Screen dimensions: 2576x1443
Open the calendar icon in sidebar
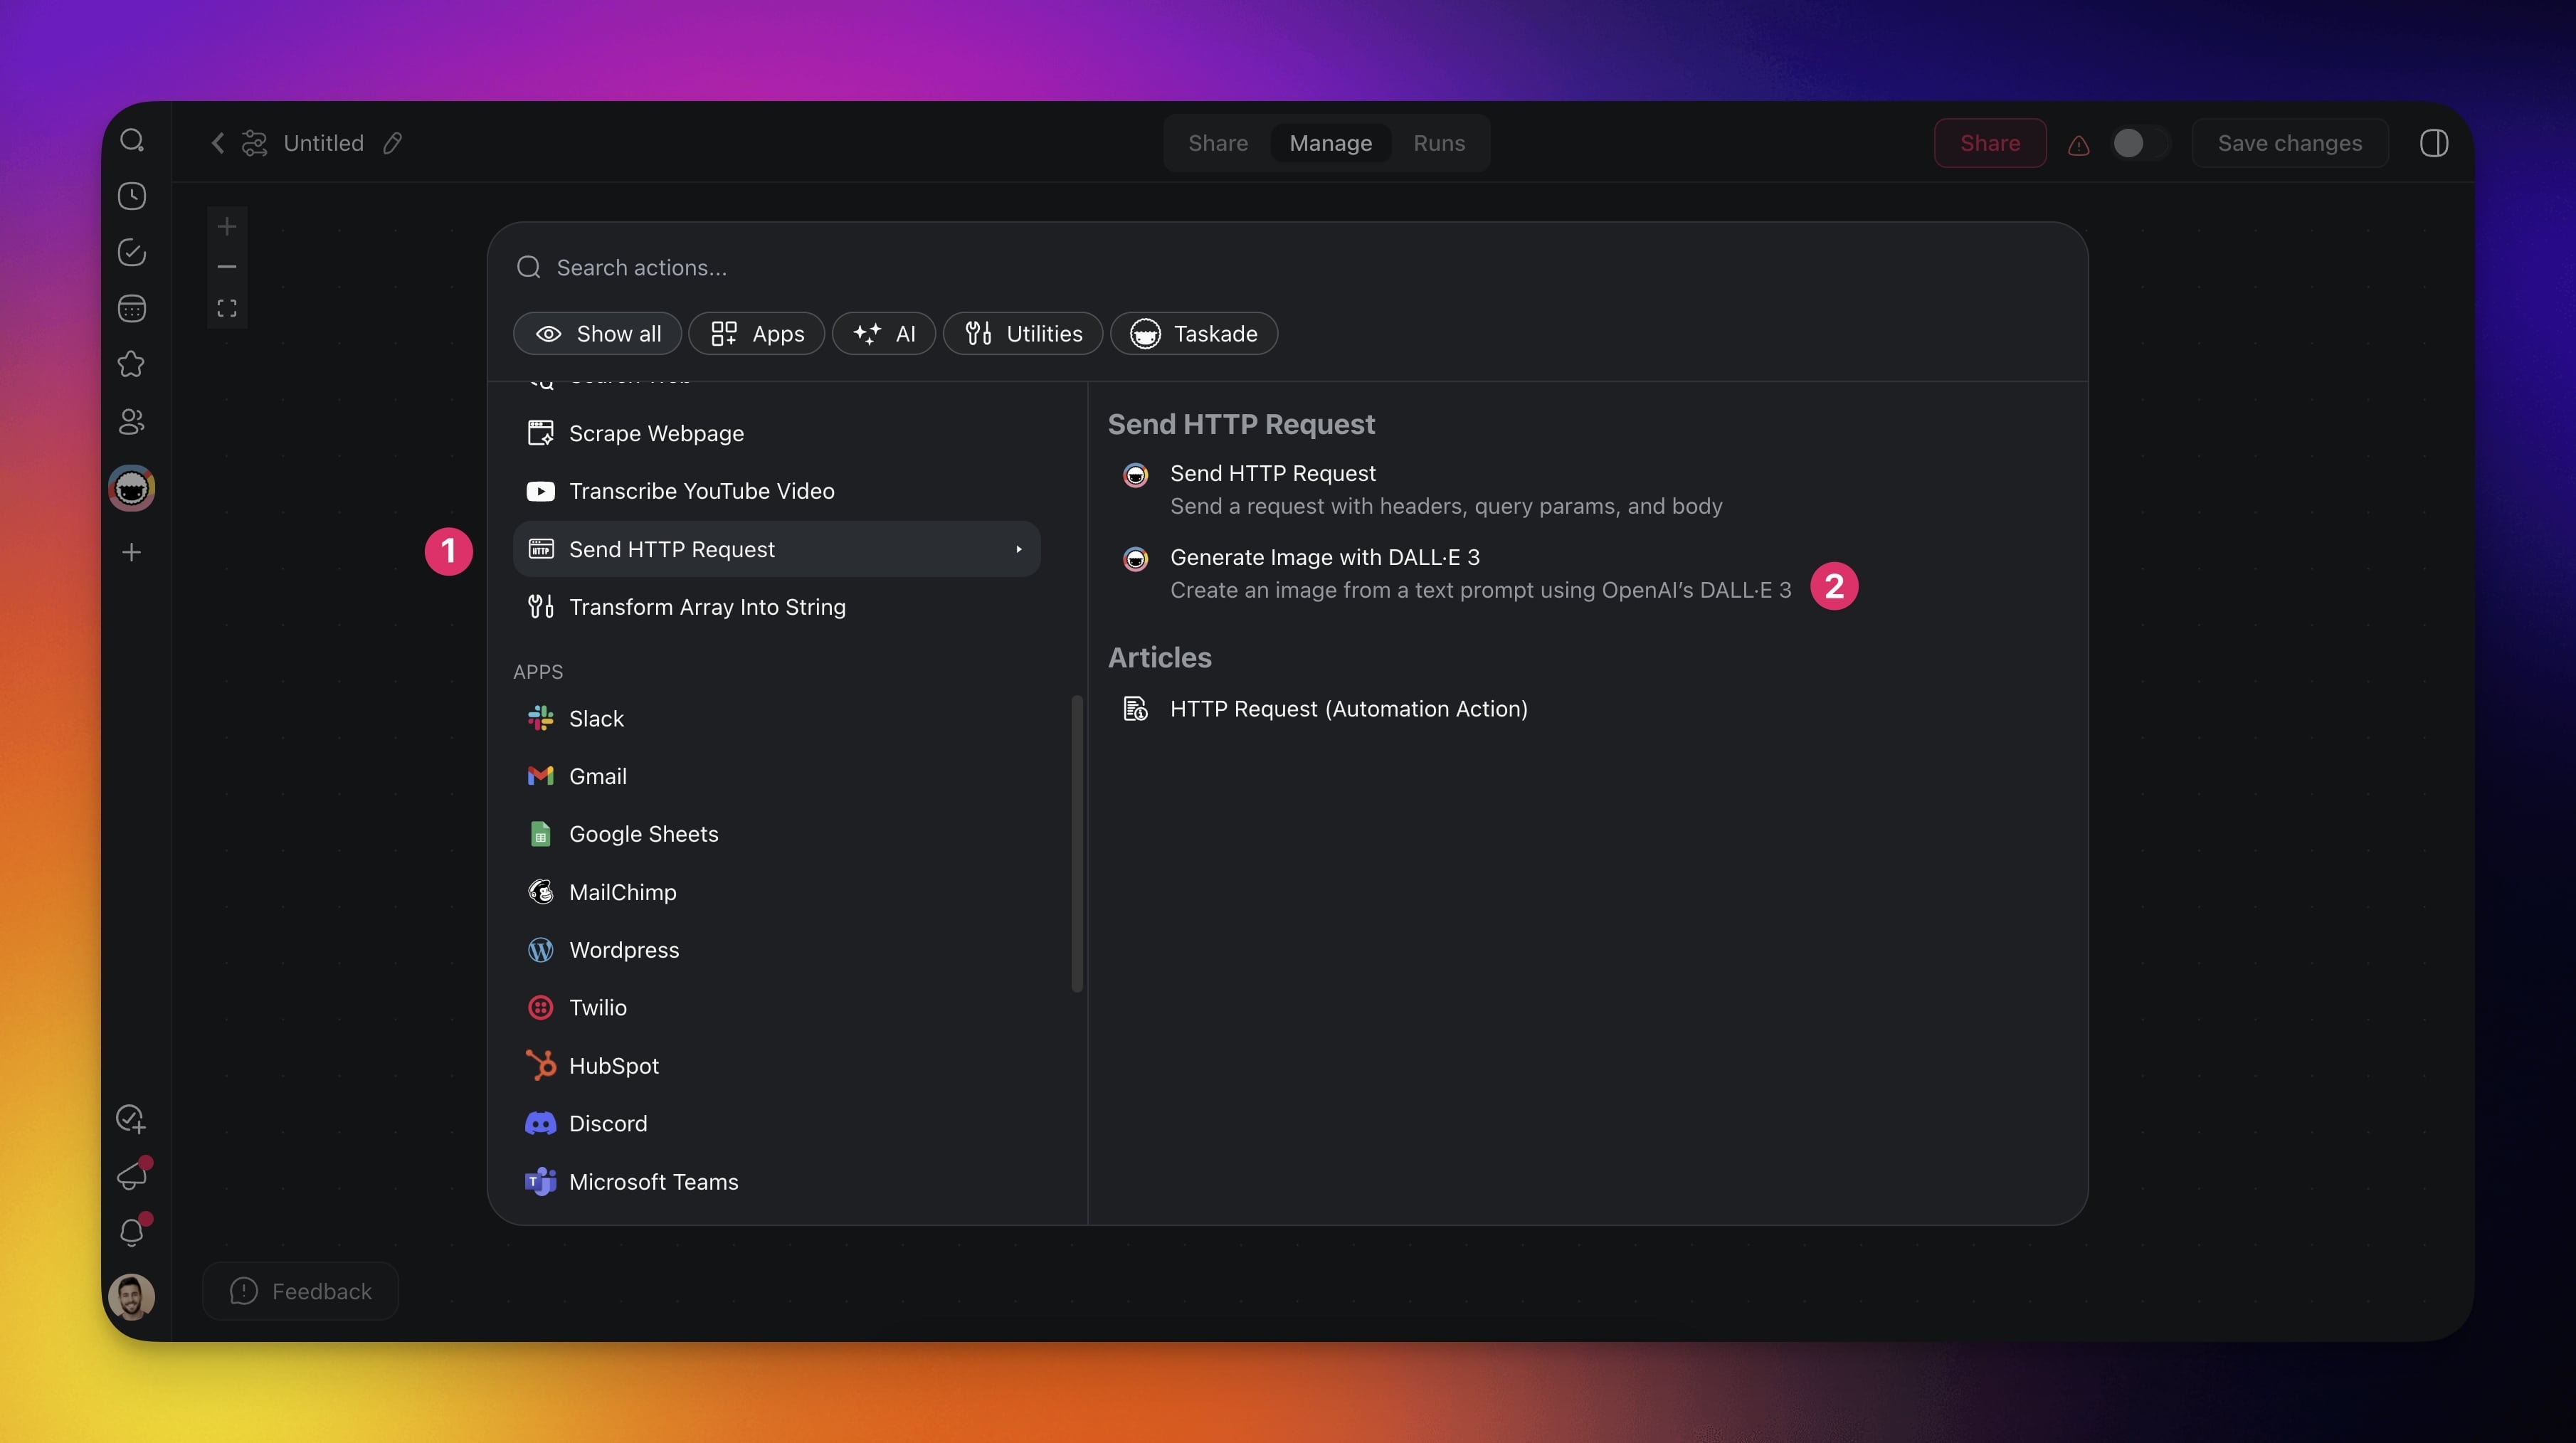coord(132,308)
